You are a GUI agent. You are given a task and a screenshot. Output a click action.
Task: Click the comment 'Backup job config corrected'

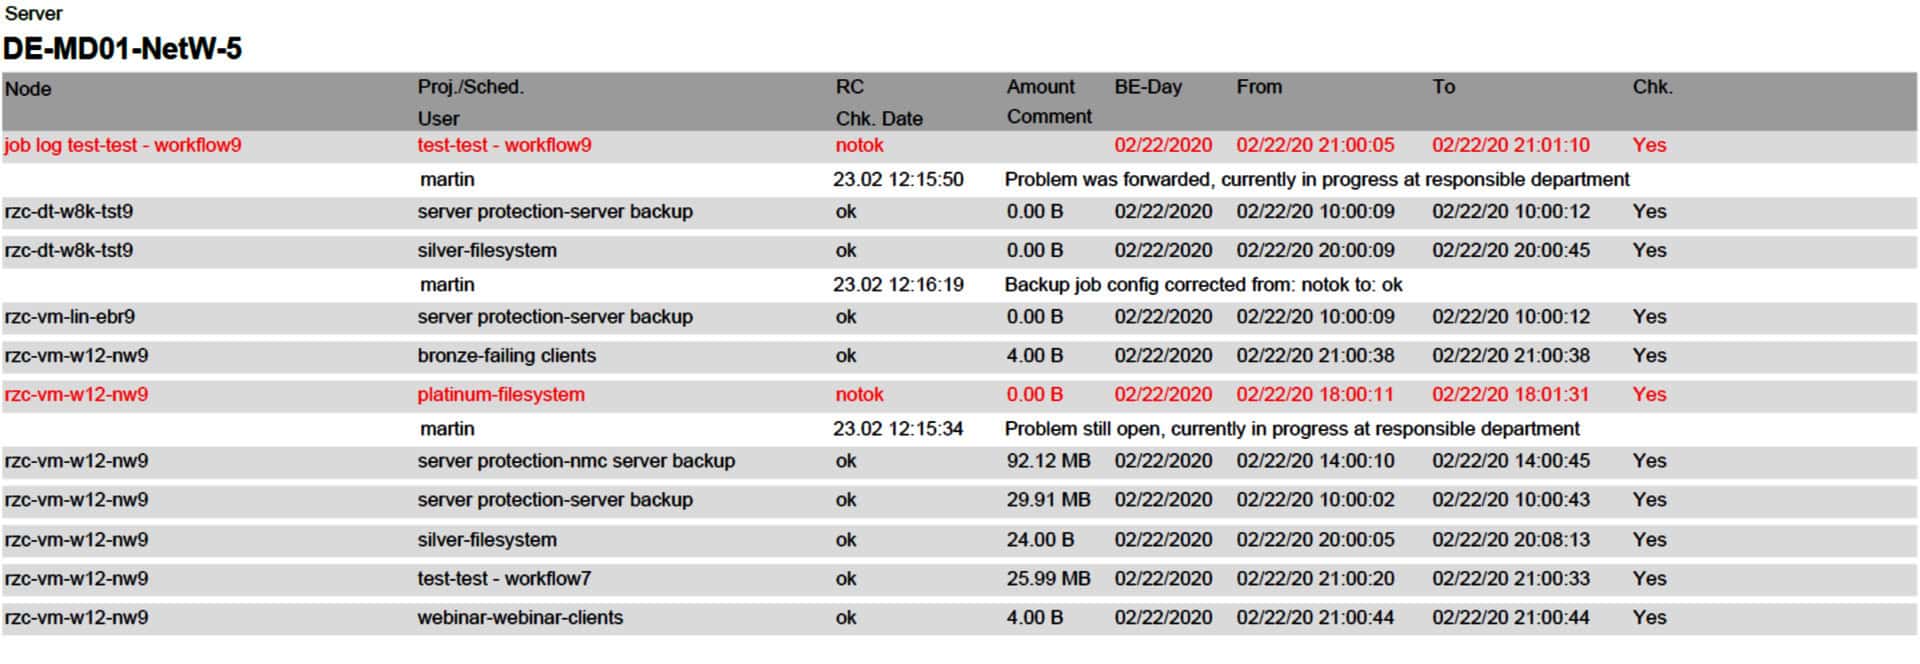point(1203,285)
